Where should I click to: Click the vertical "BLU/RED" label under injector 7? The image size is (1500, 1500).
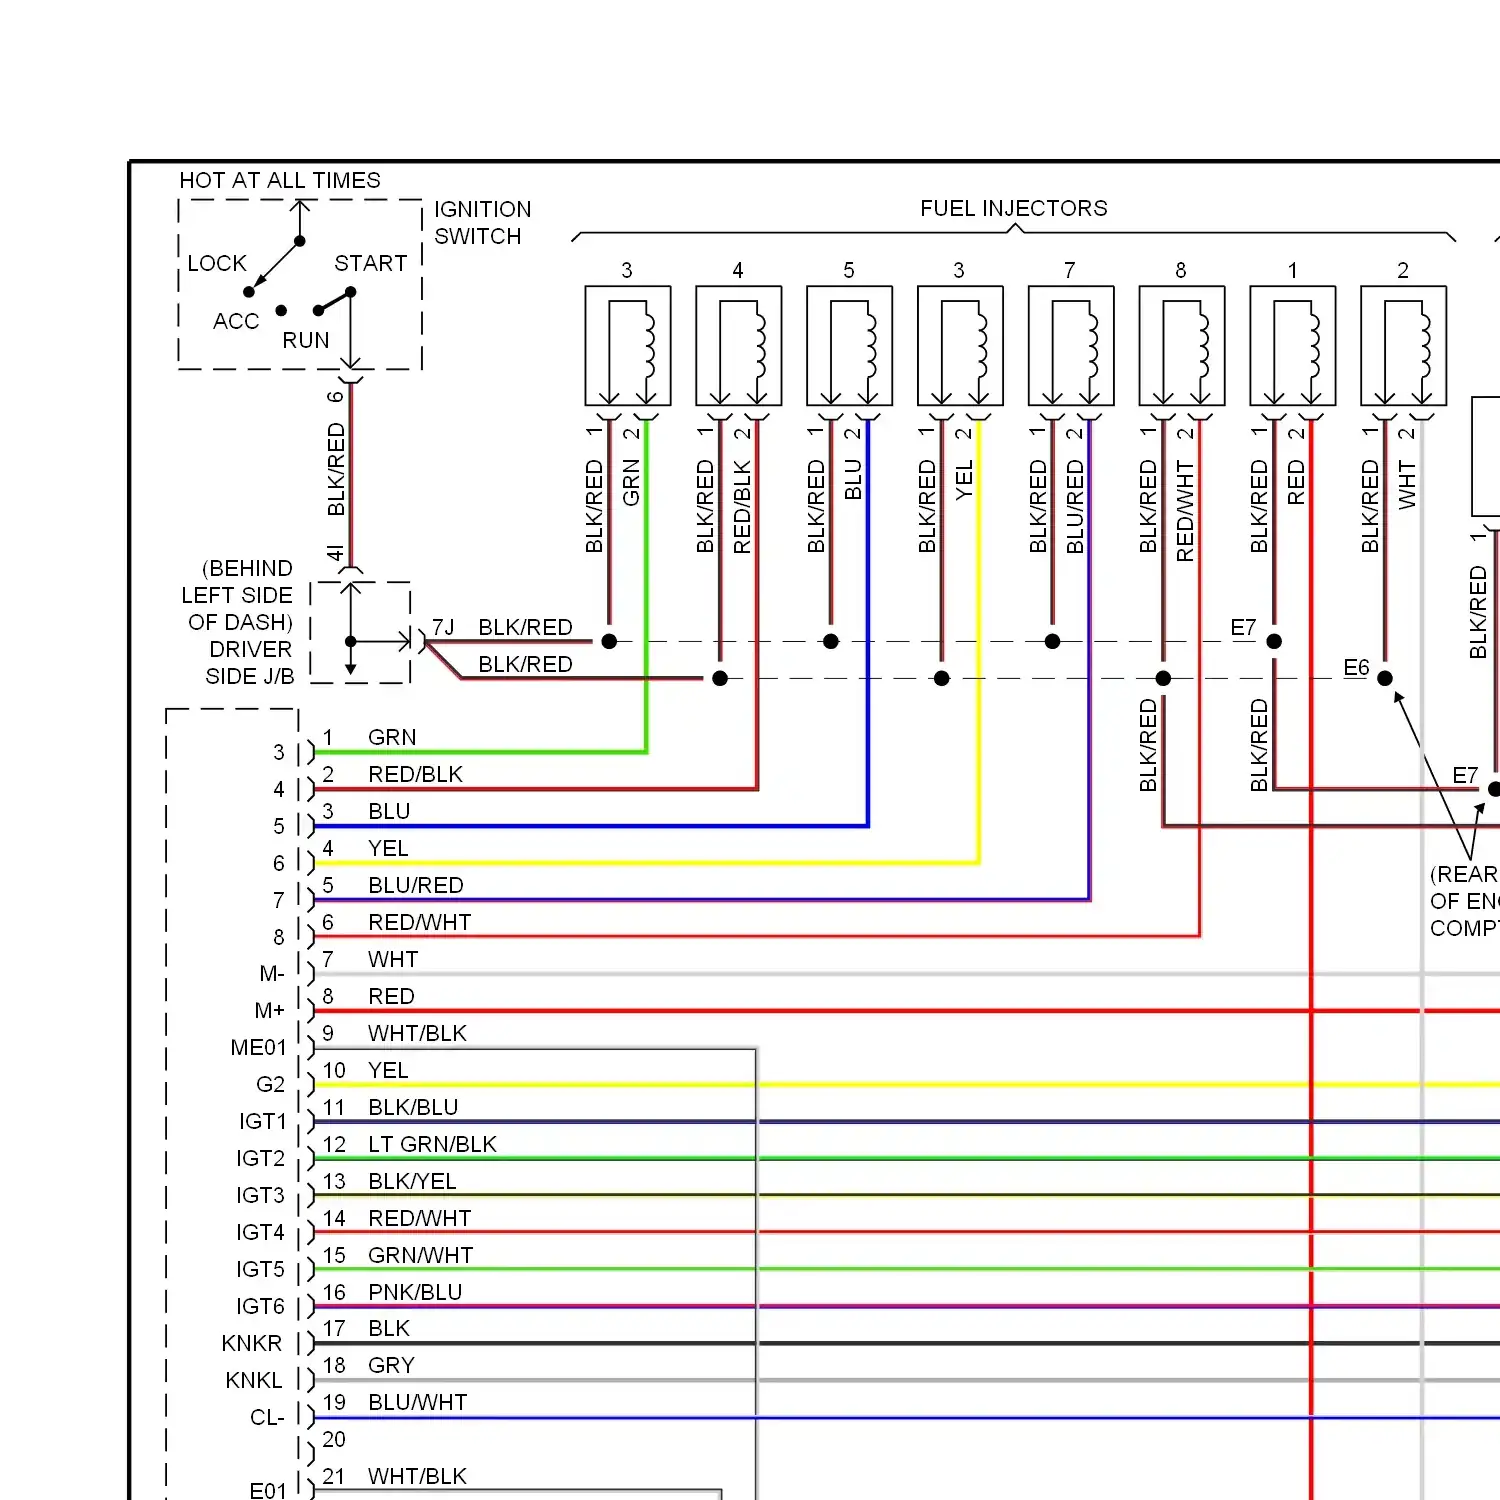click(x=1075, y=507)
